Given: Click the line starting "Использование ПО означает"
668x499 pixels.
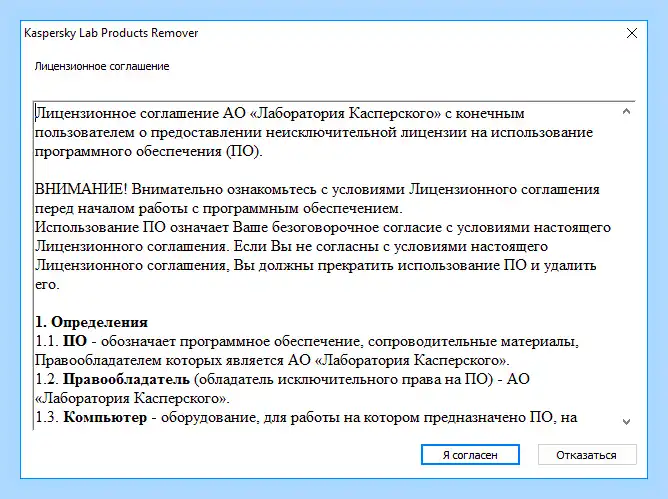Looking at the screenshot, I should coord(322,228).
